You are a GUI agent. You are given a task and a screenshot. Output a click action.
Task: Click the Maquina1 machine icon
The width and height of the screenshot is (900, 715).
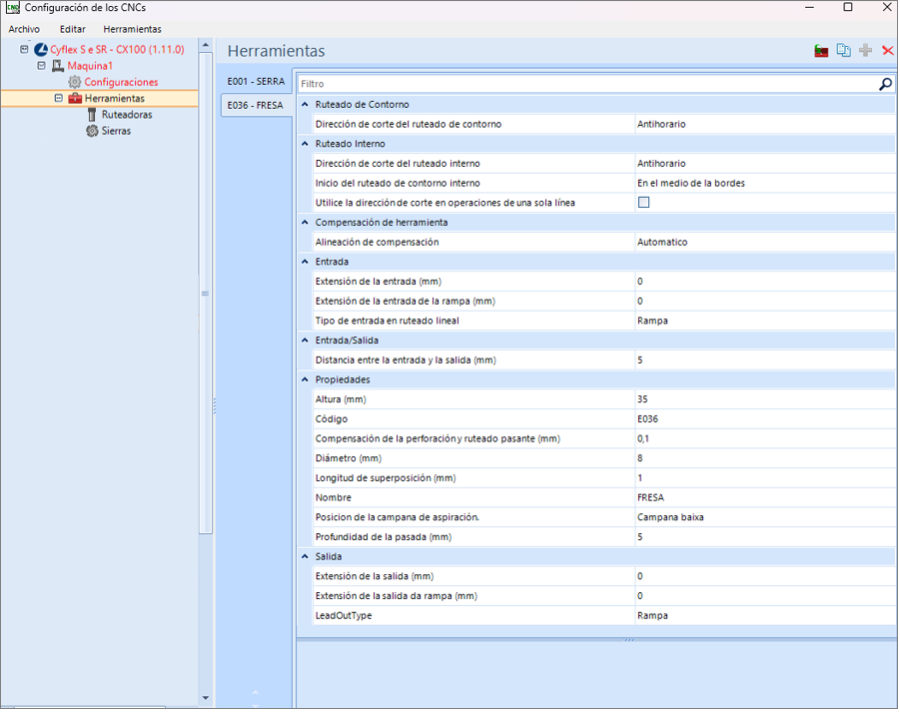pyautogui.click(x=58, y=66)
